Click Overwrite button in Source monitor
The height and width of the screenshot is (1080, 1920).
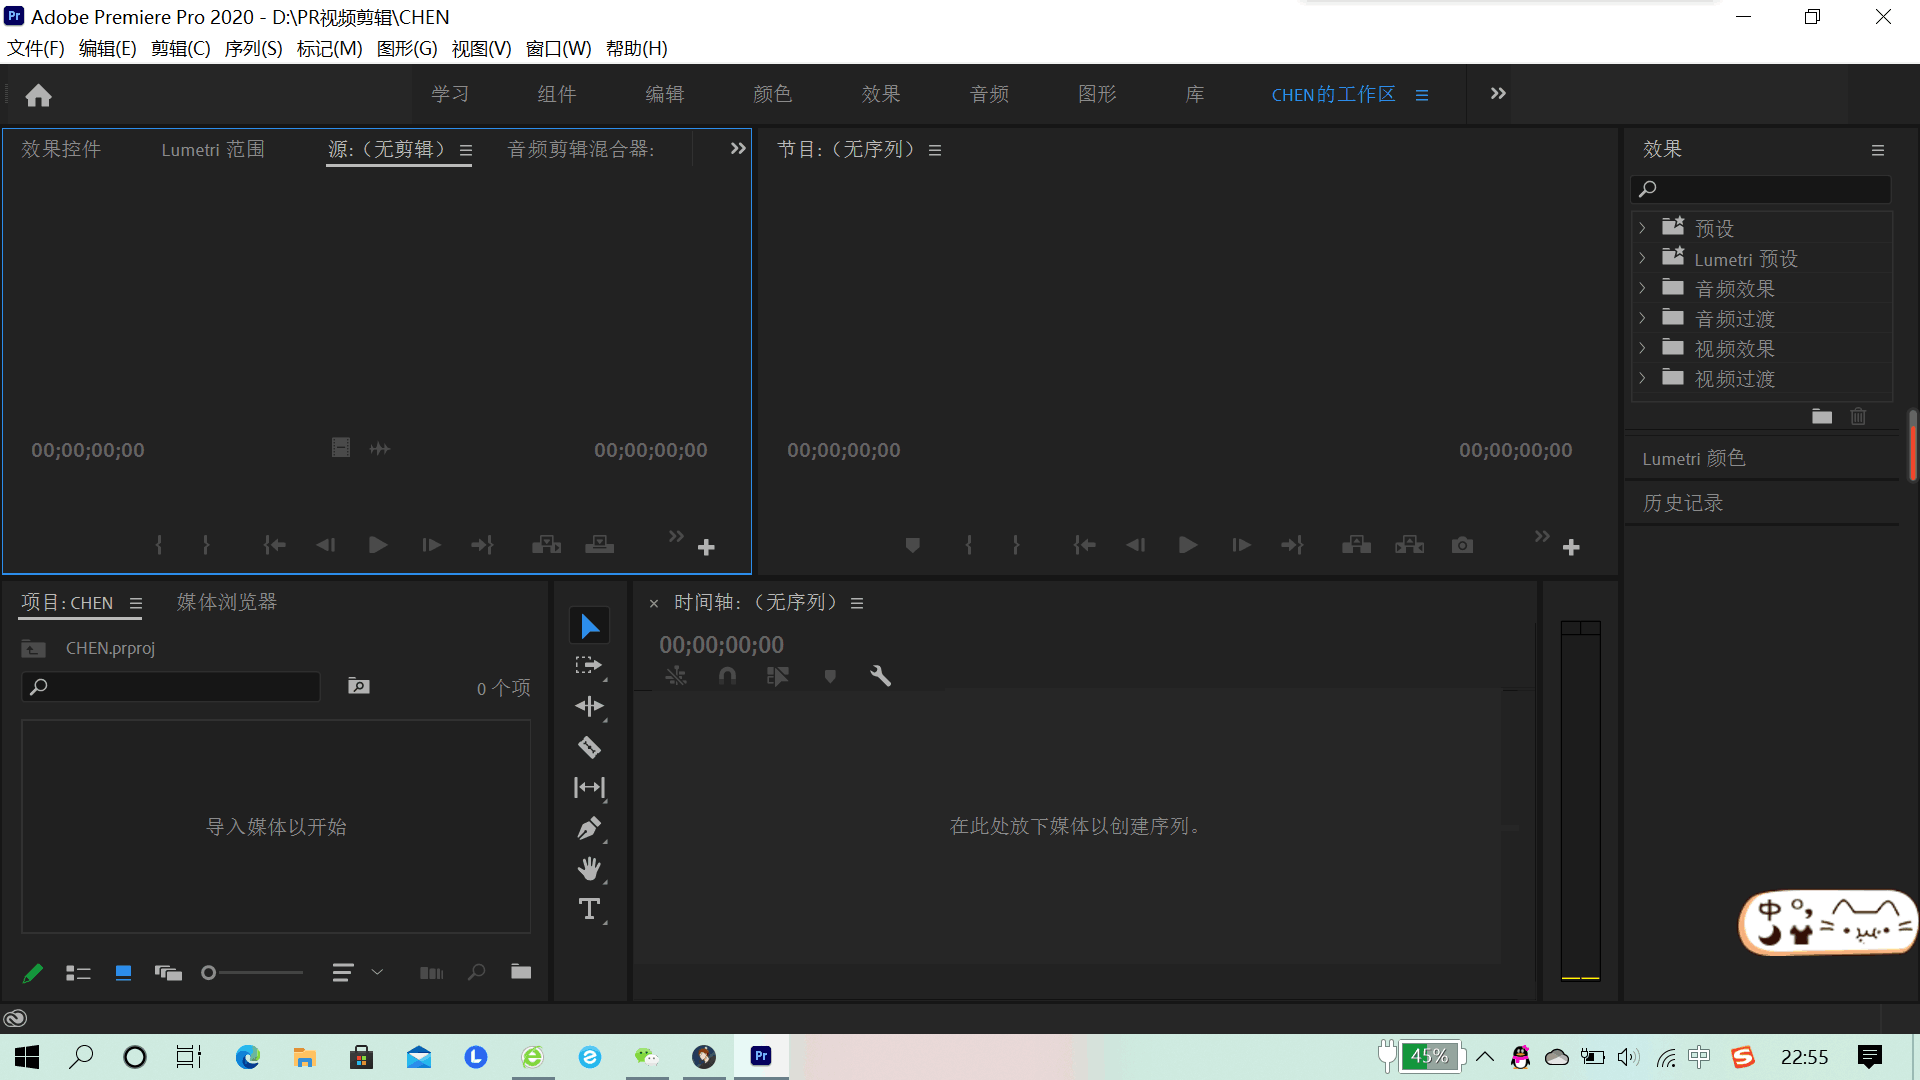click(x=599, y=545)
